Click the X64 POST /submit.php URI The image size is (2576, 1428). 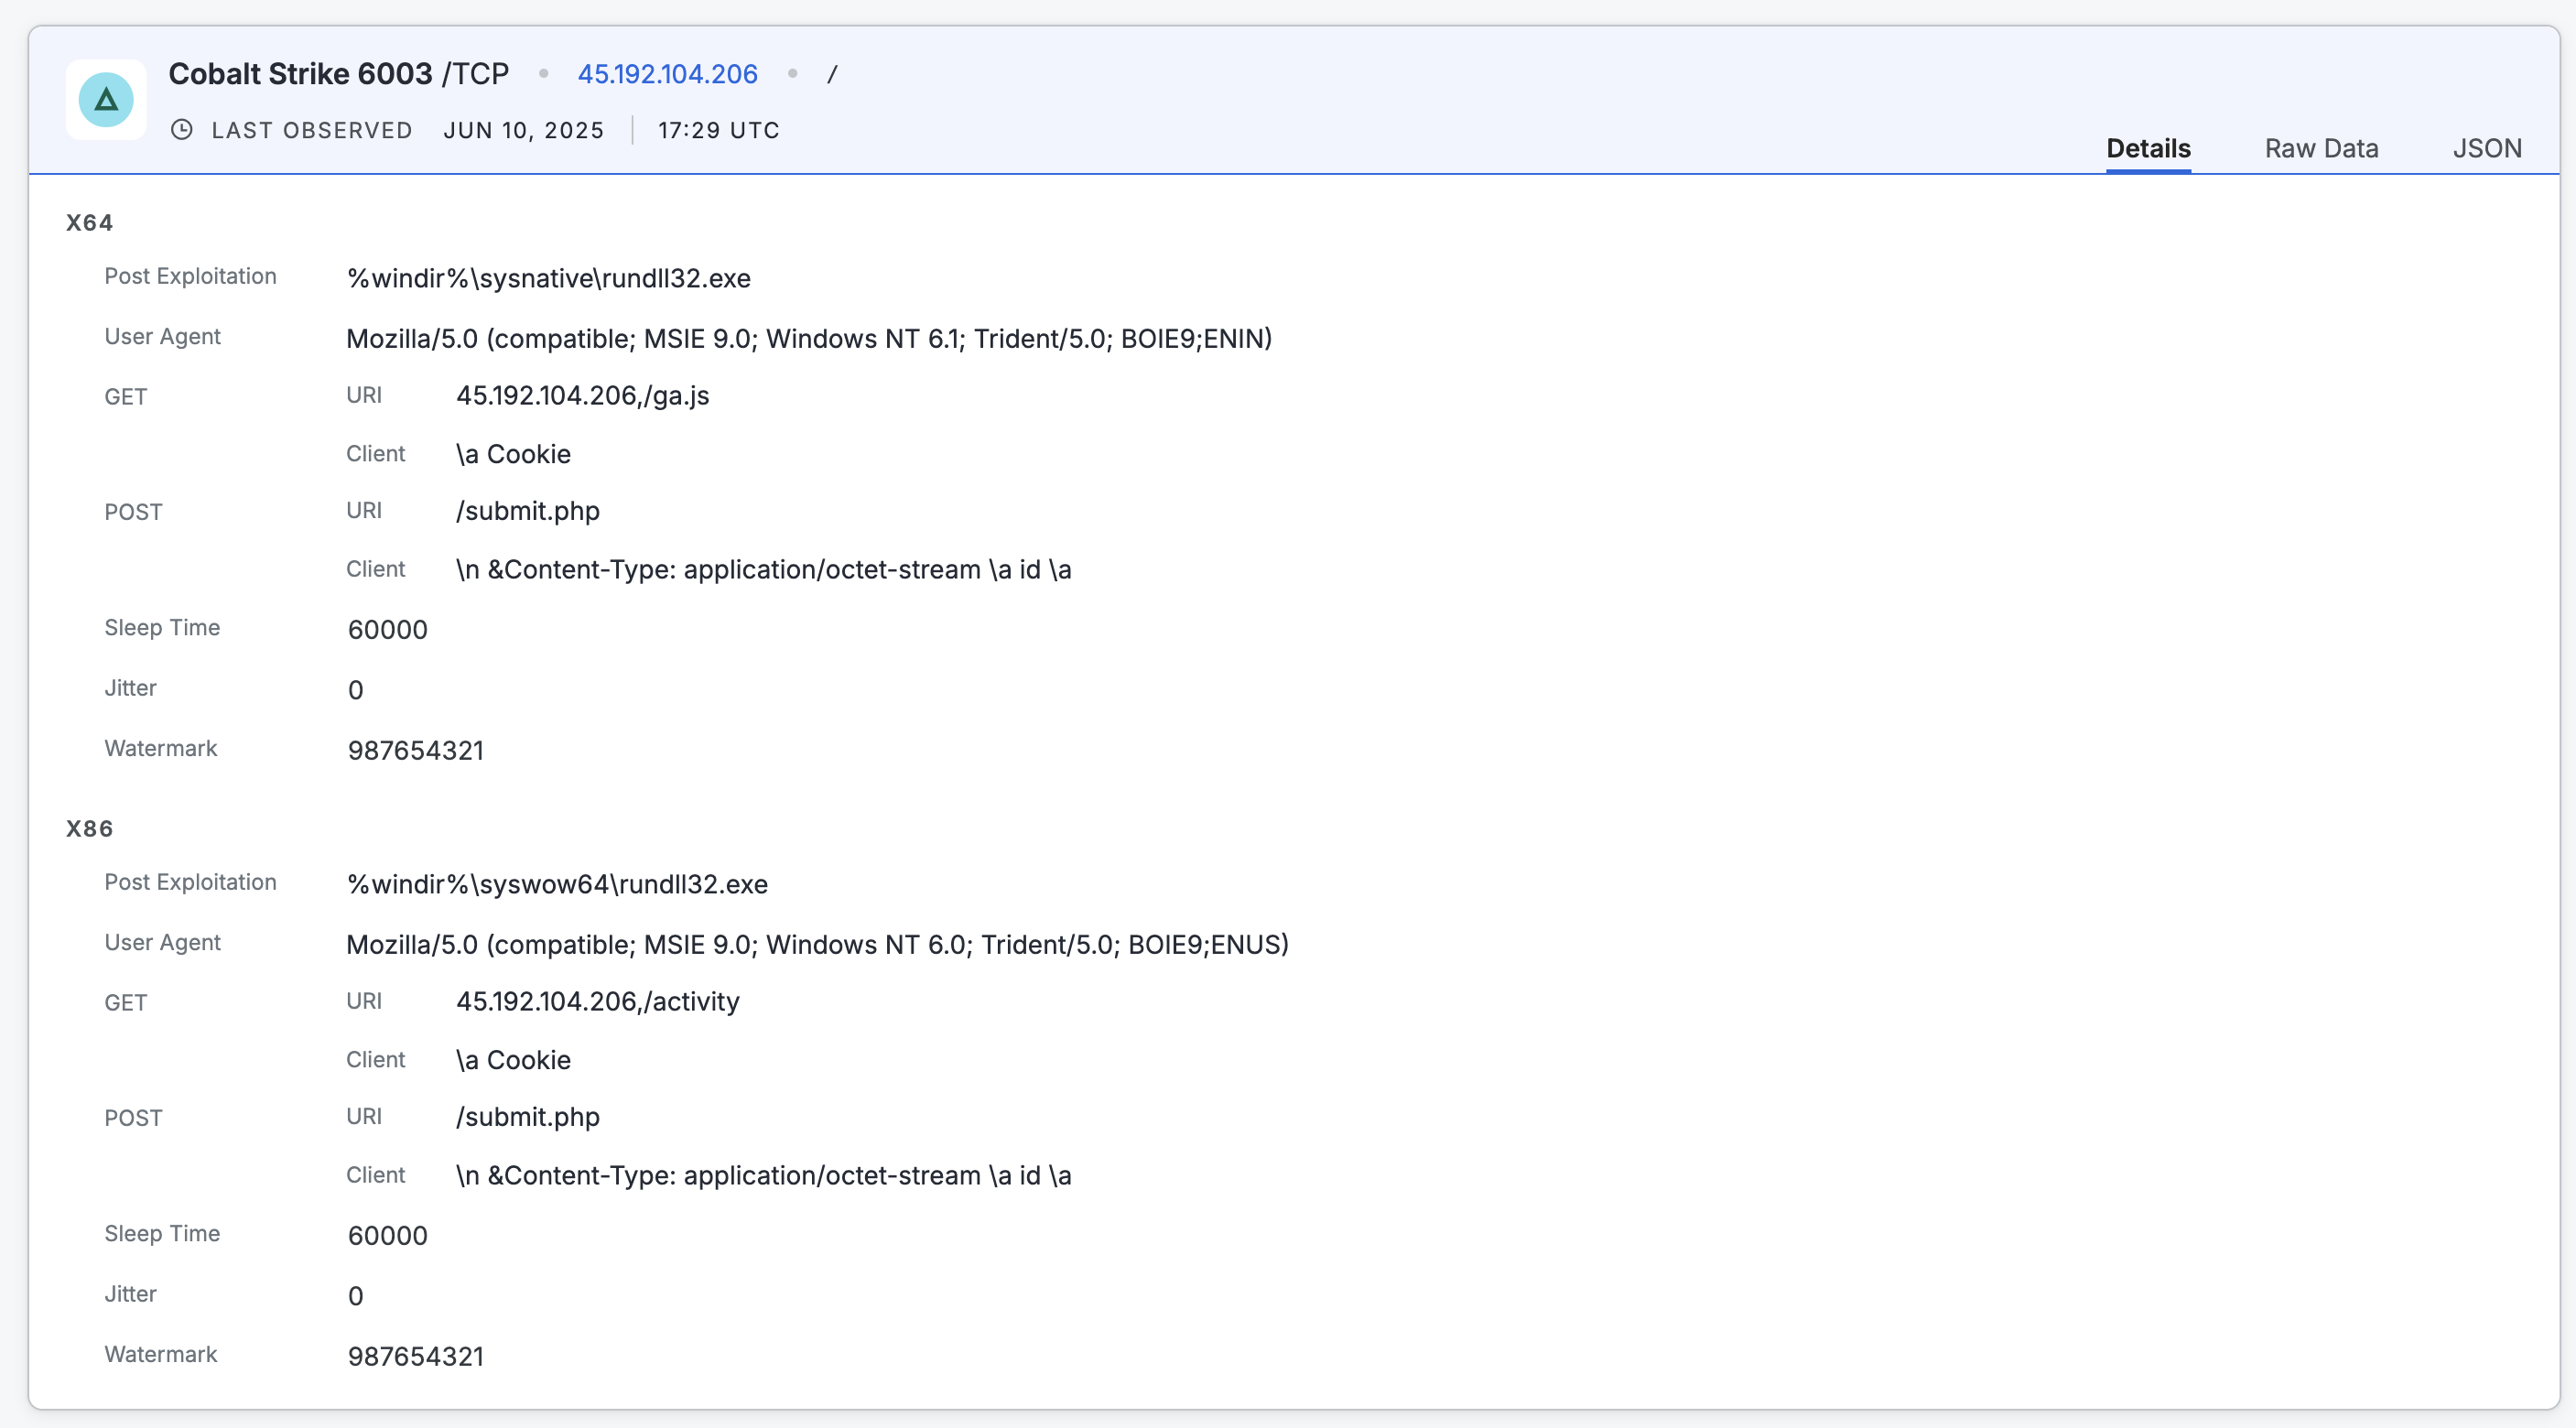(528, 511)
